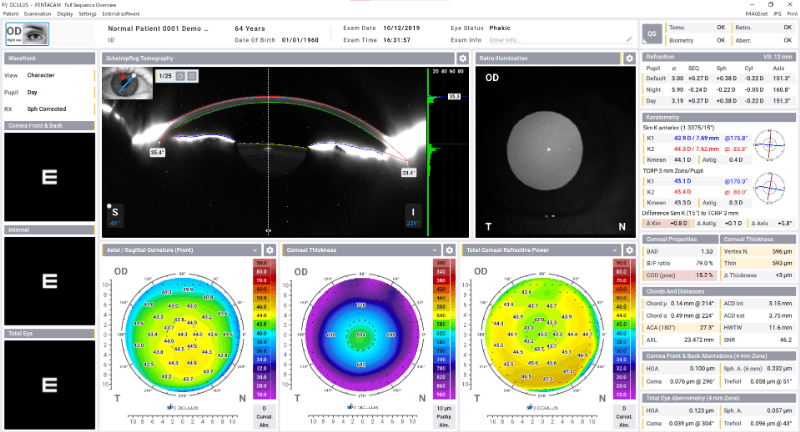Select the Default pupil refraction row

pyautogui.click(x=718, y=79)
